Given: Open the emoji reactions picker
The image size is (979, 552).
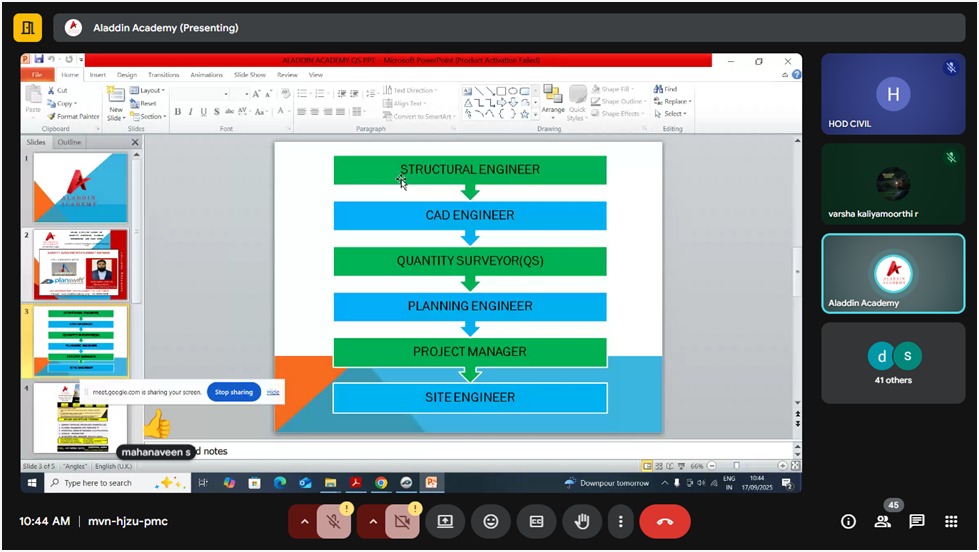Looking at the screenshot, I should click(x=490, y=521).
